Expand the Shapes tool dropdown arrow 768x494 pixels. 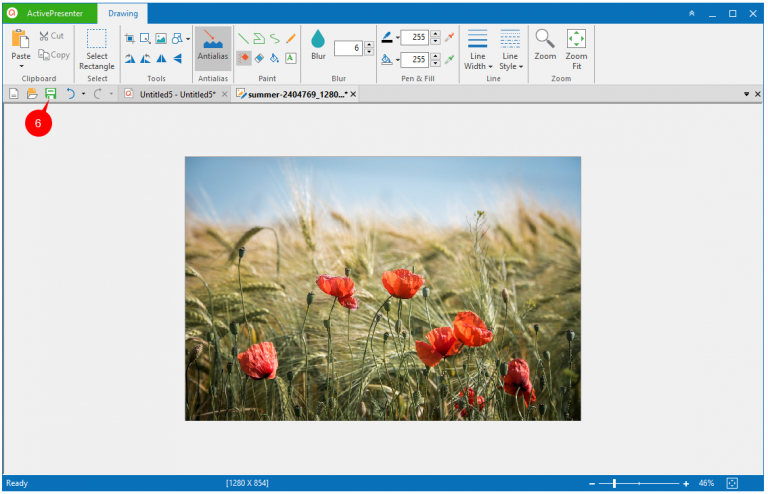click(188, 39)
